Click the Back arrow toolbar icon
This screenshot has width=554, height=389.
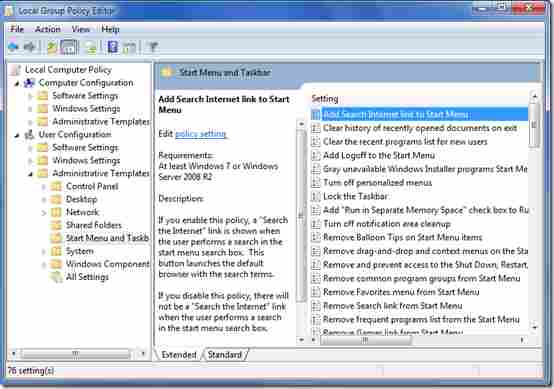tap(13, 47)
